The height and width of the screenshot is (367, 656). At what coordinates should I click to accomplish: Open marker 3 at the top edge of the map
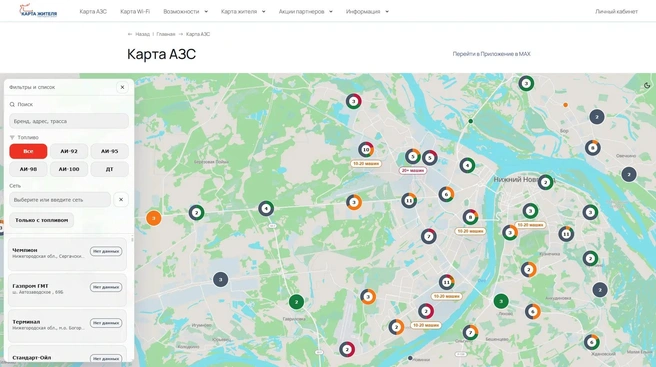click(526, 83)
